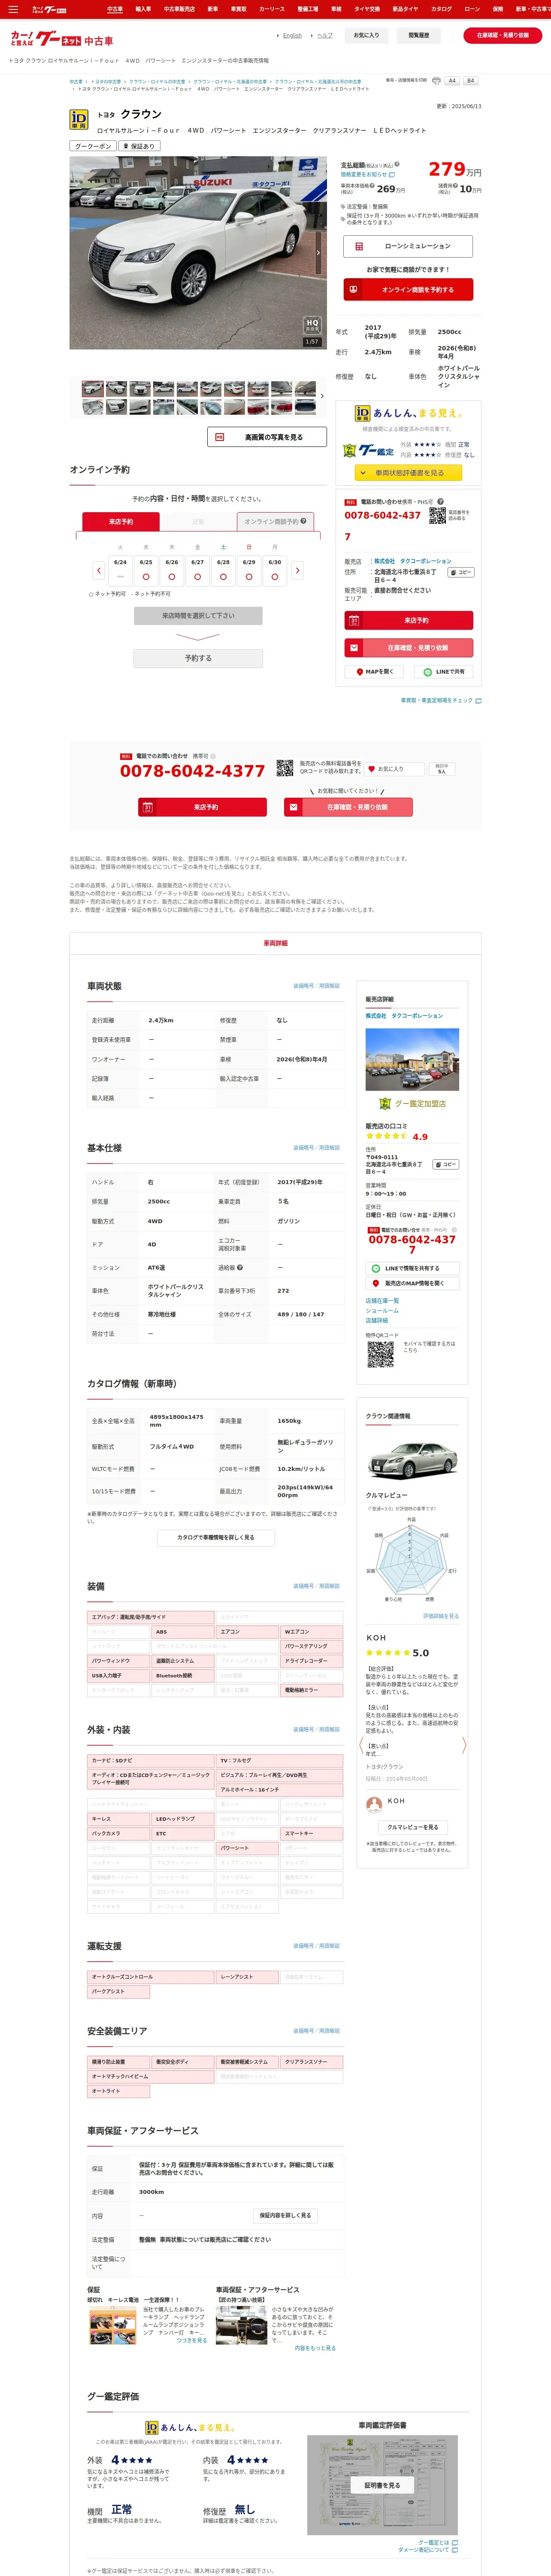551x2576 pixels.
Task: Open 中古車 top navigation tab
Action: (115, 9)
